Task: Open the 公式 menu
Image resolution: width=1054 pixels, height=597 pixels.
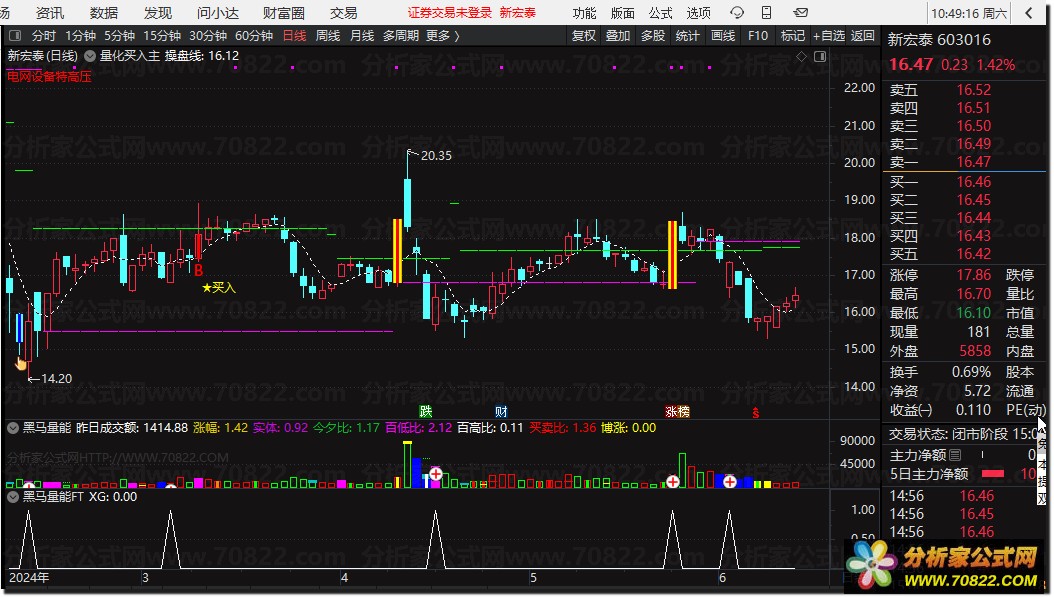Action: (x=661, y=13)
